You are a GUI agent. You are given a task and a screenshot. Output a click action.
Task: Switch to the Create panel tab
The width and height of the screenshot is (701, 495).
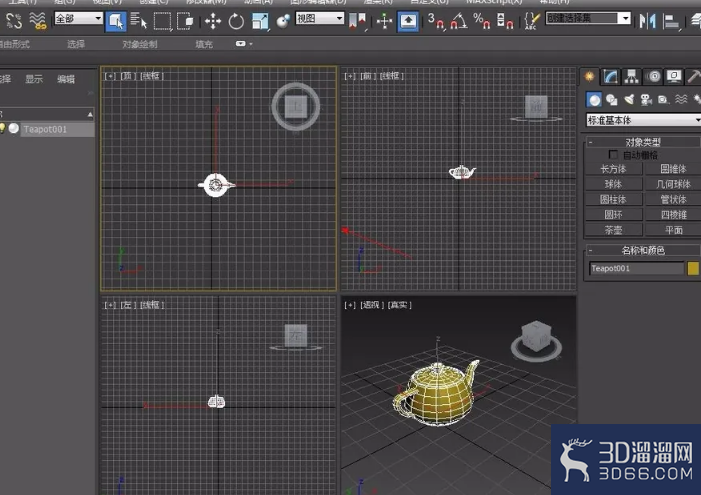589,77
